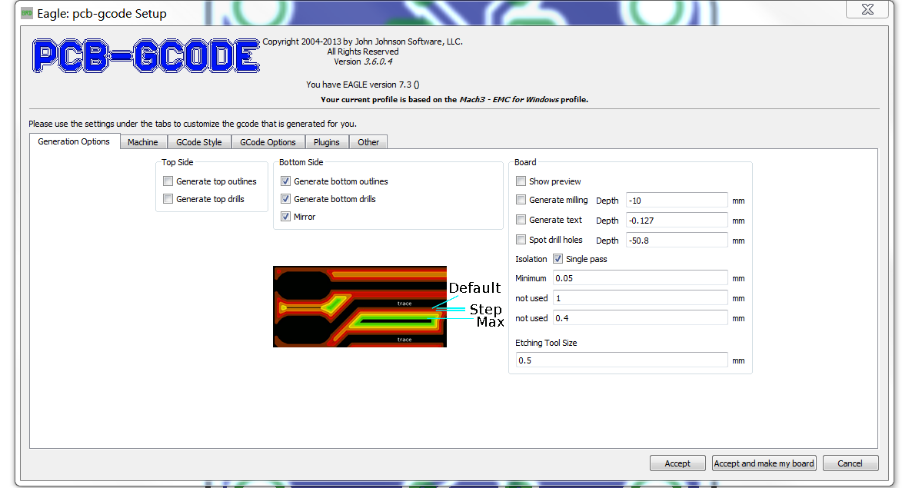This screenshot has width=902, height=488.
Task: Click the current profile Mach3 notice text
Action: [454, 100]
